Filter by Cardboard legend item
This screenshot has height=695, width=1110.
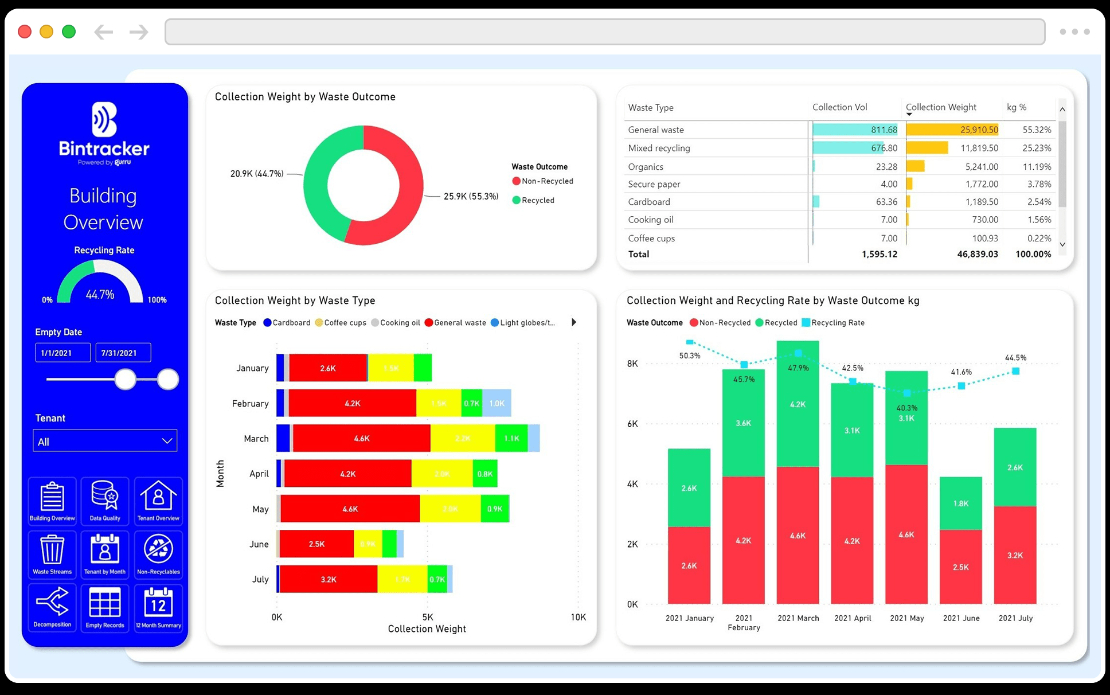click(287, 323)
